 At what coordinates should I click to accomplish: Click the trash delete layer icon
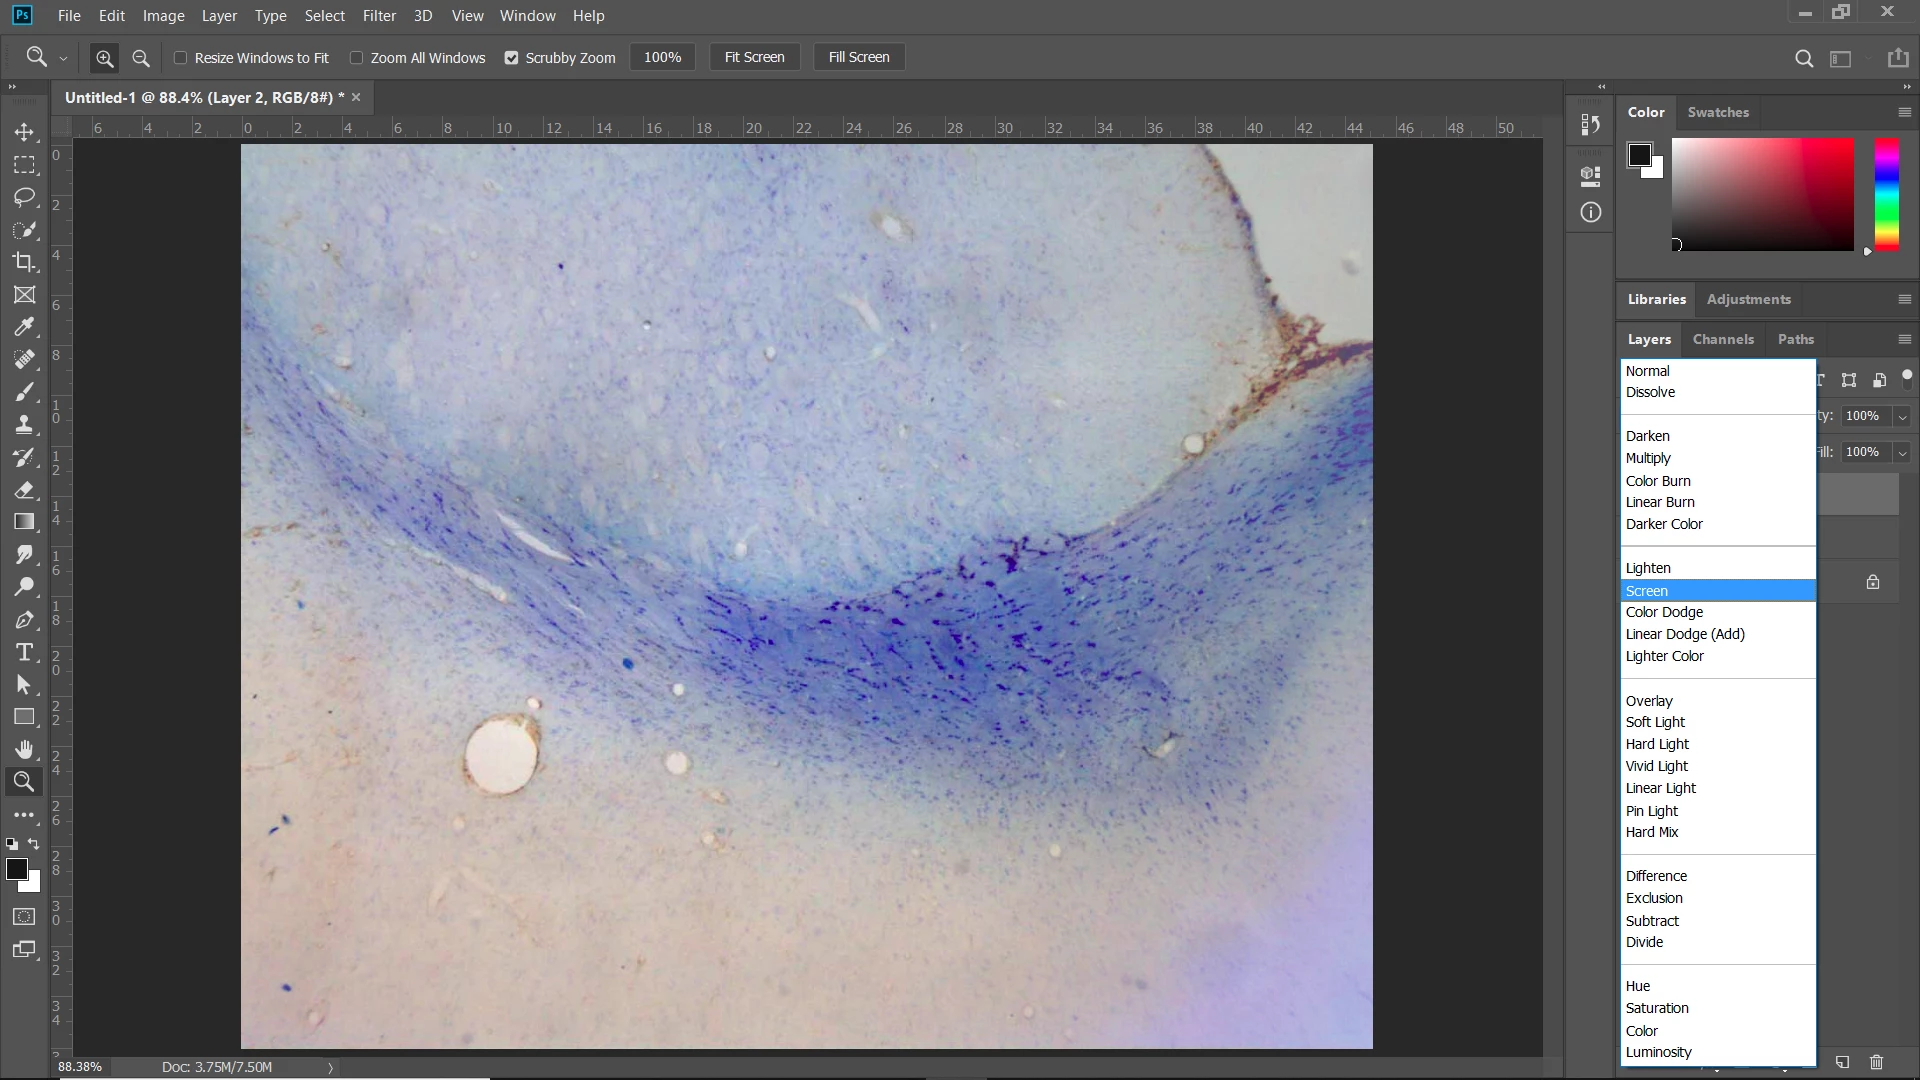pyautogui.click(x=1876, y=1062)
